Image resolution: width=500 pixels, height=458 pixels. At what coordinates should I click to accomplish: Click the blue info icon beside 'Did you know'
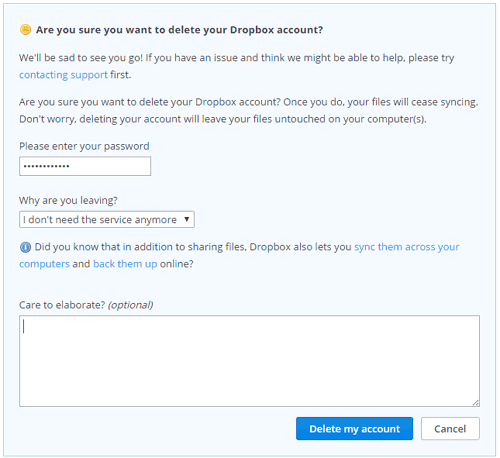point(25,247)
